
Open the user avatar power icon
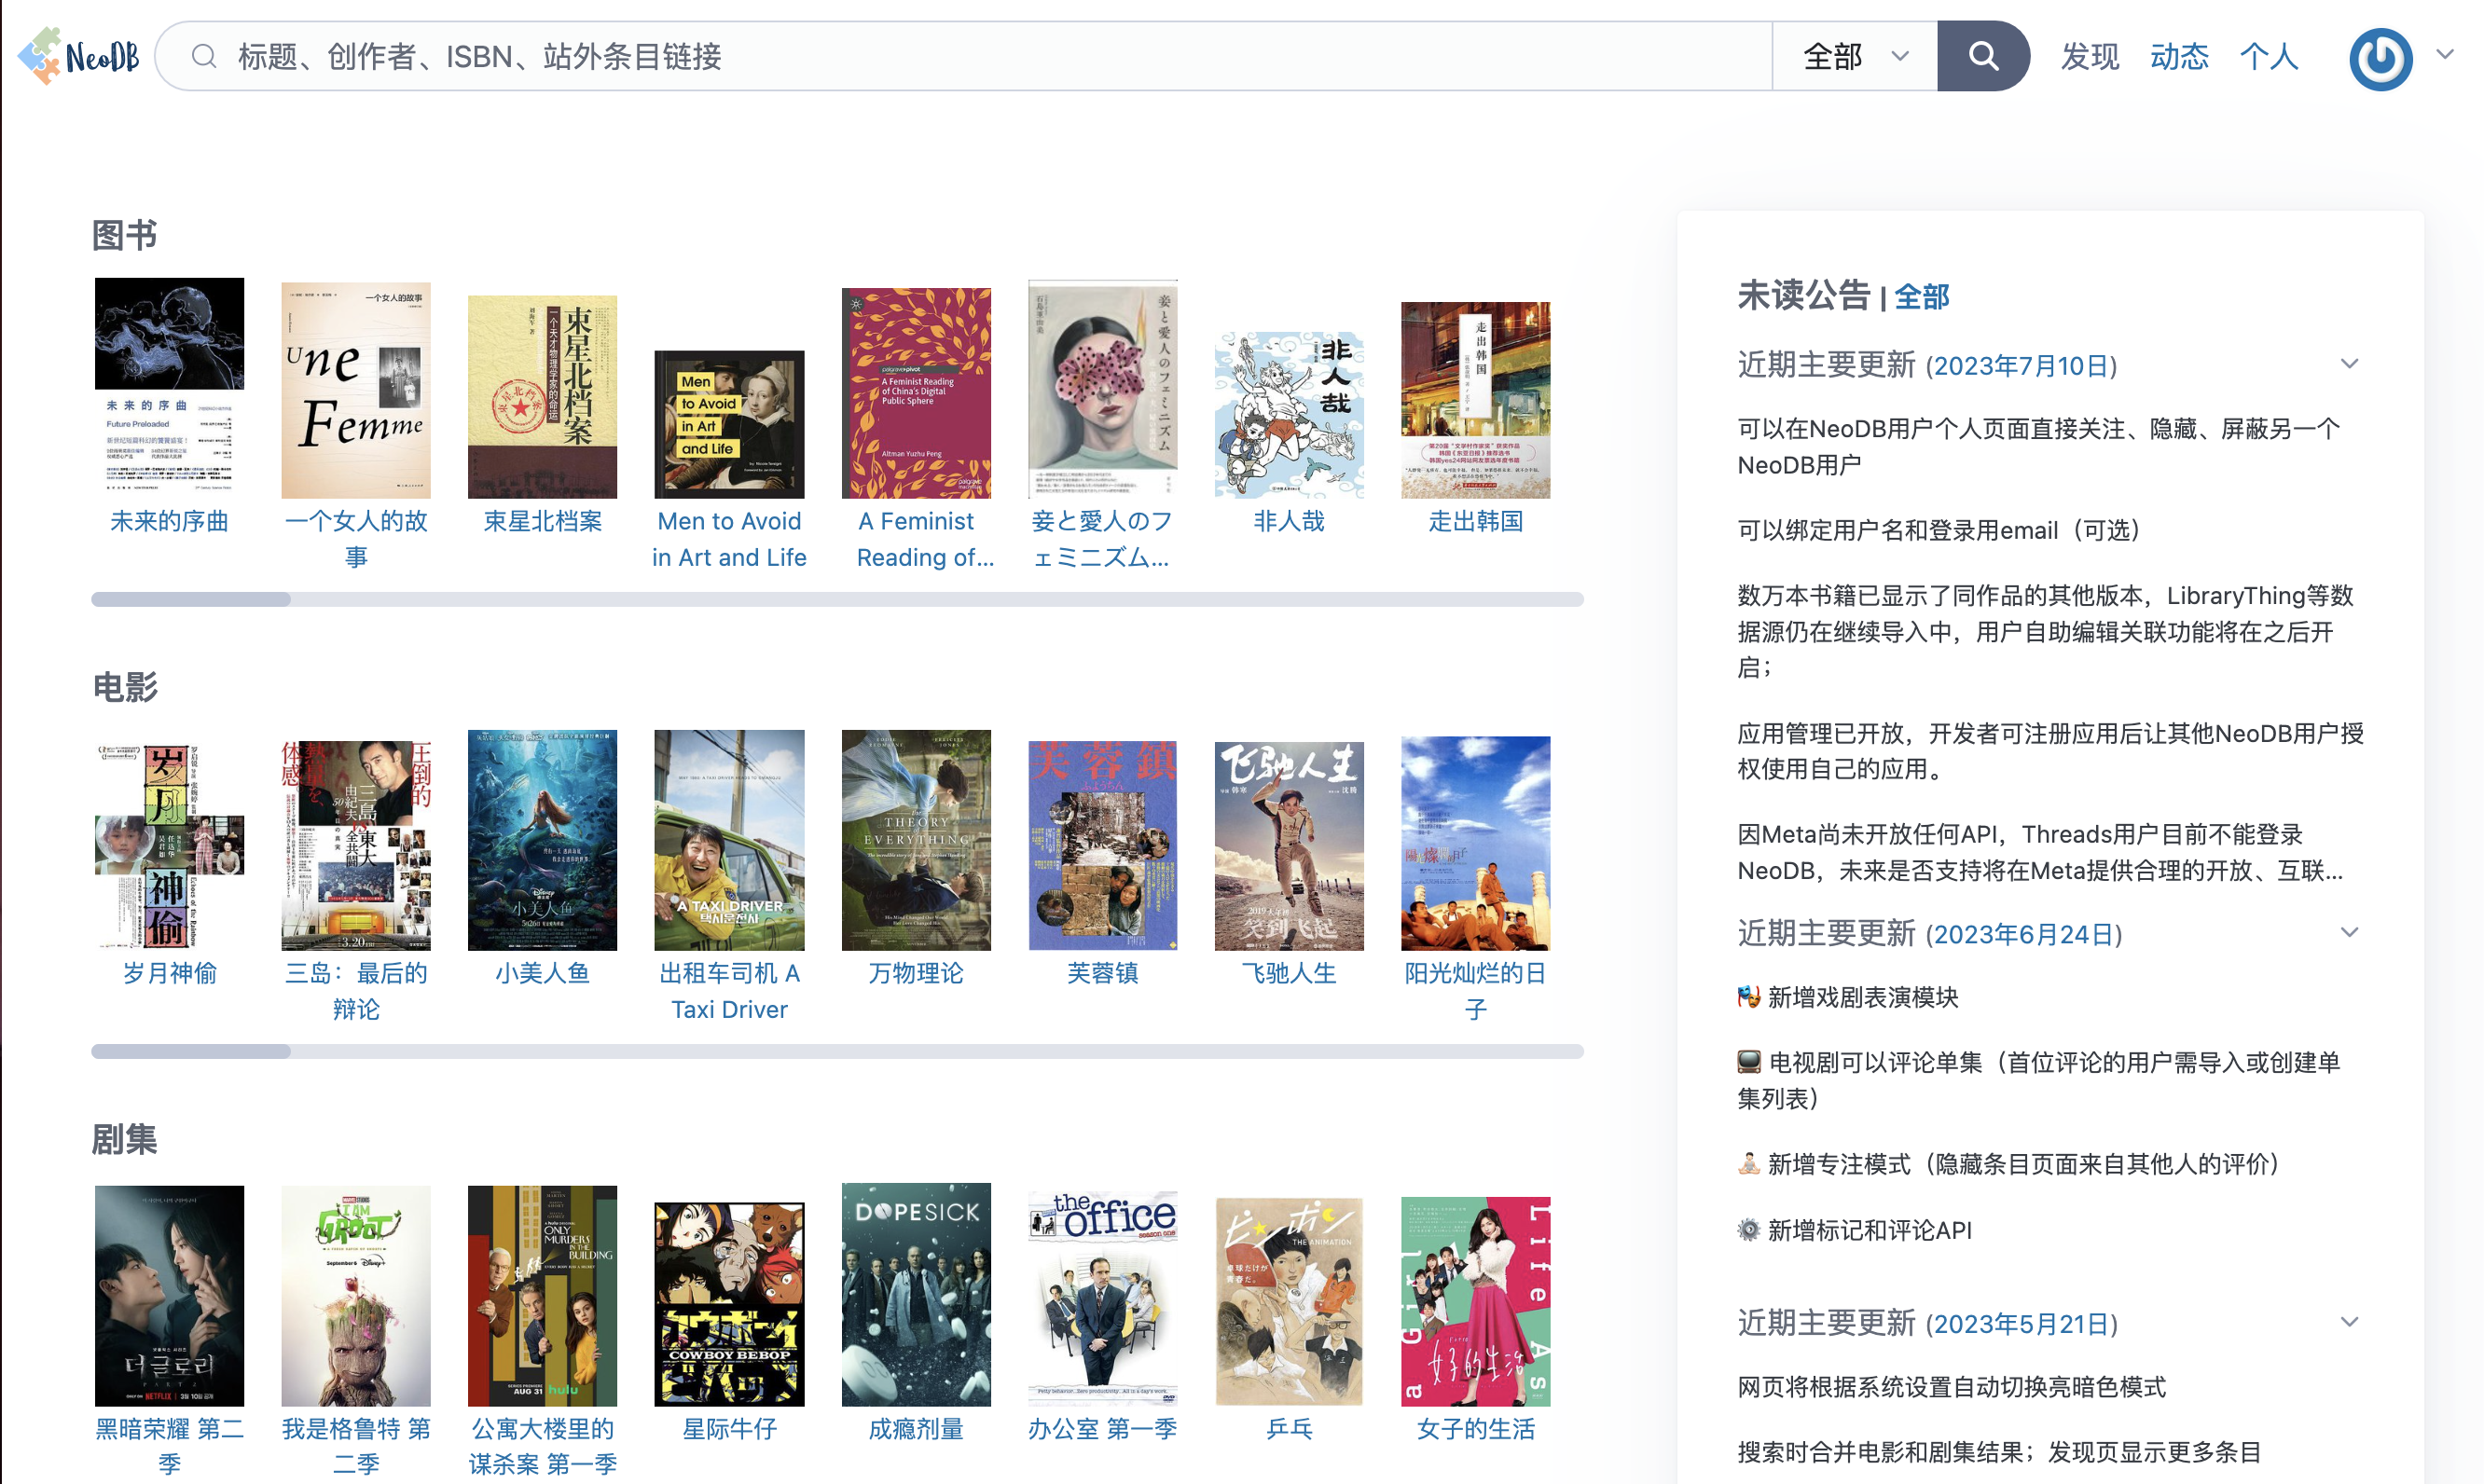pos(2380,58)
